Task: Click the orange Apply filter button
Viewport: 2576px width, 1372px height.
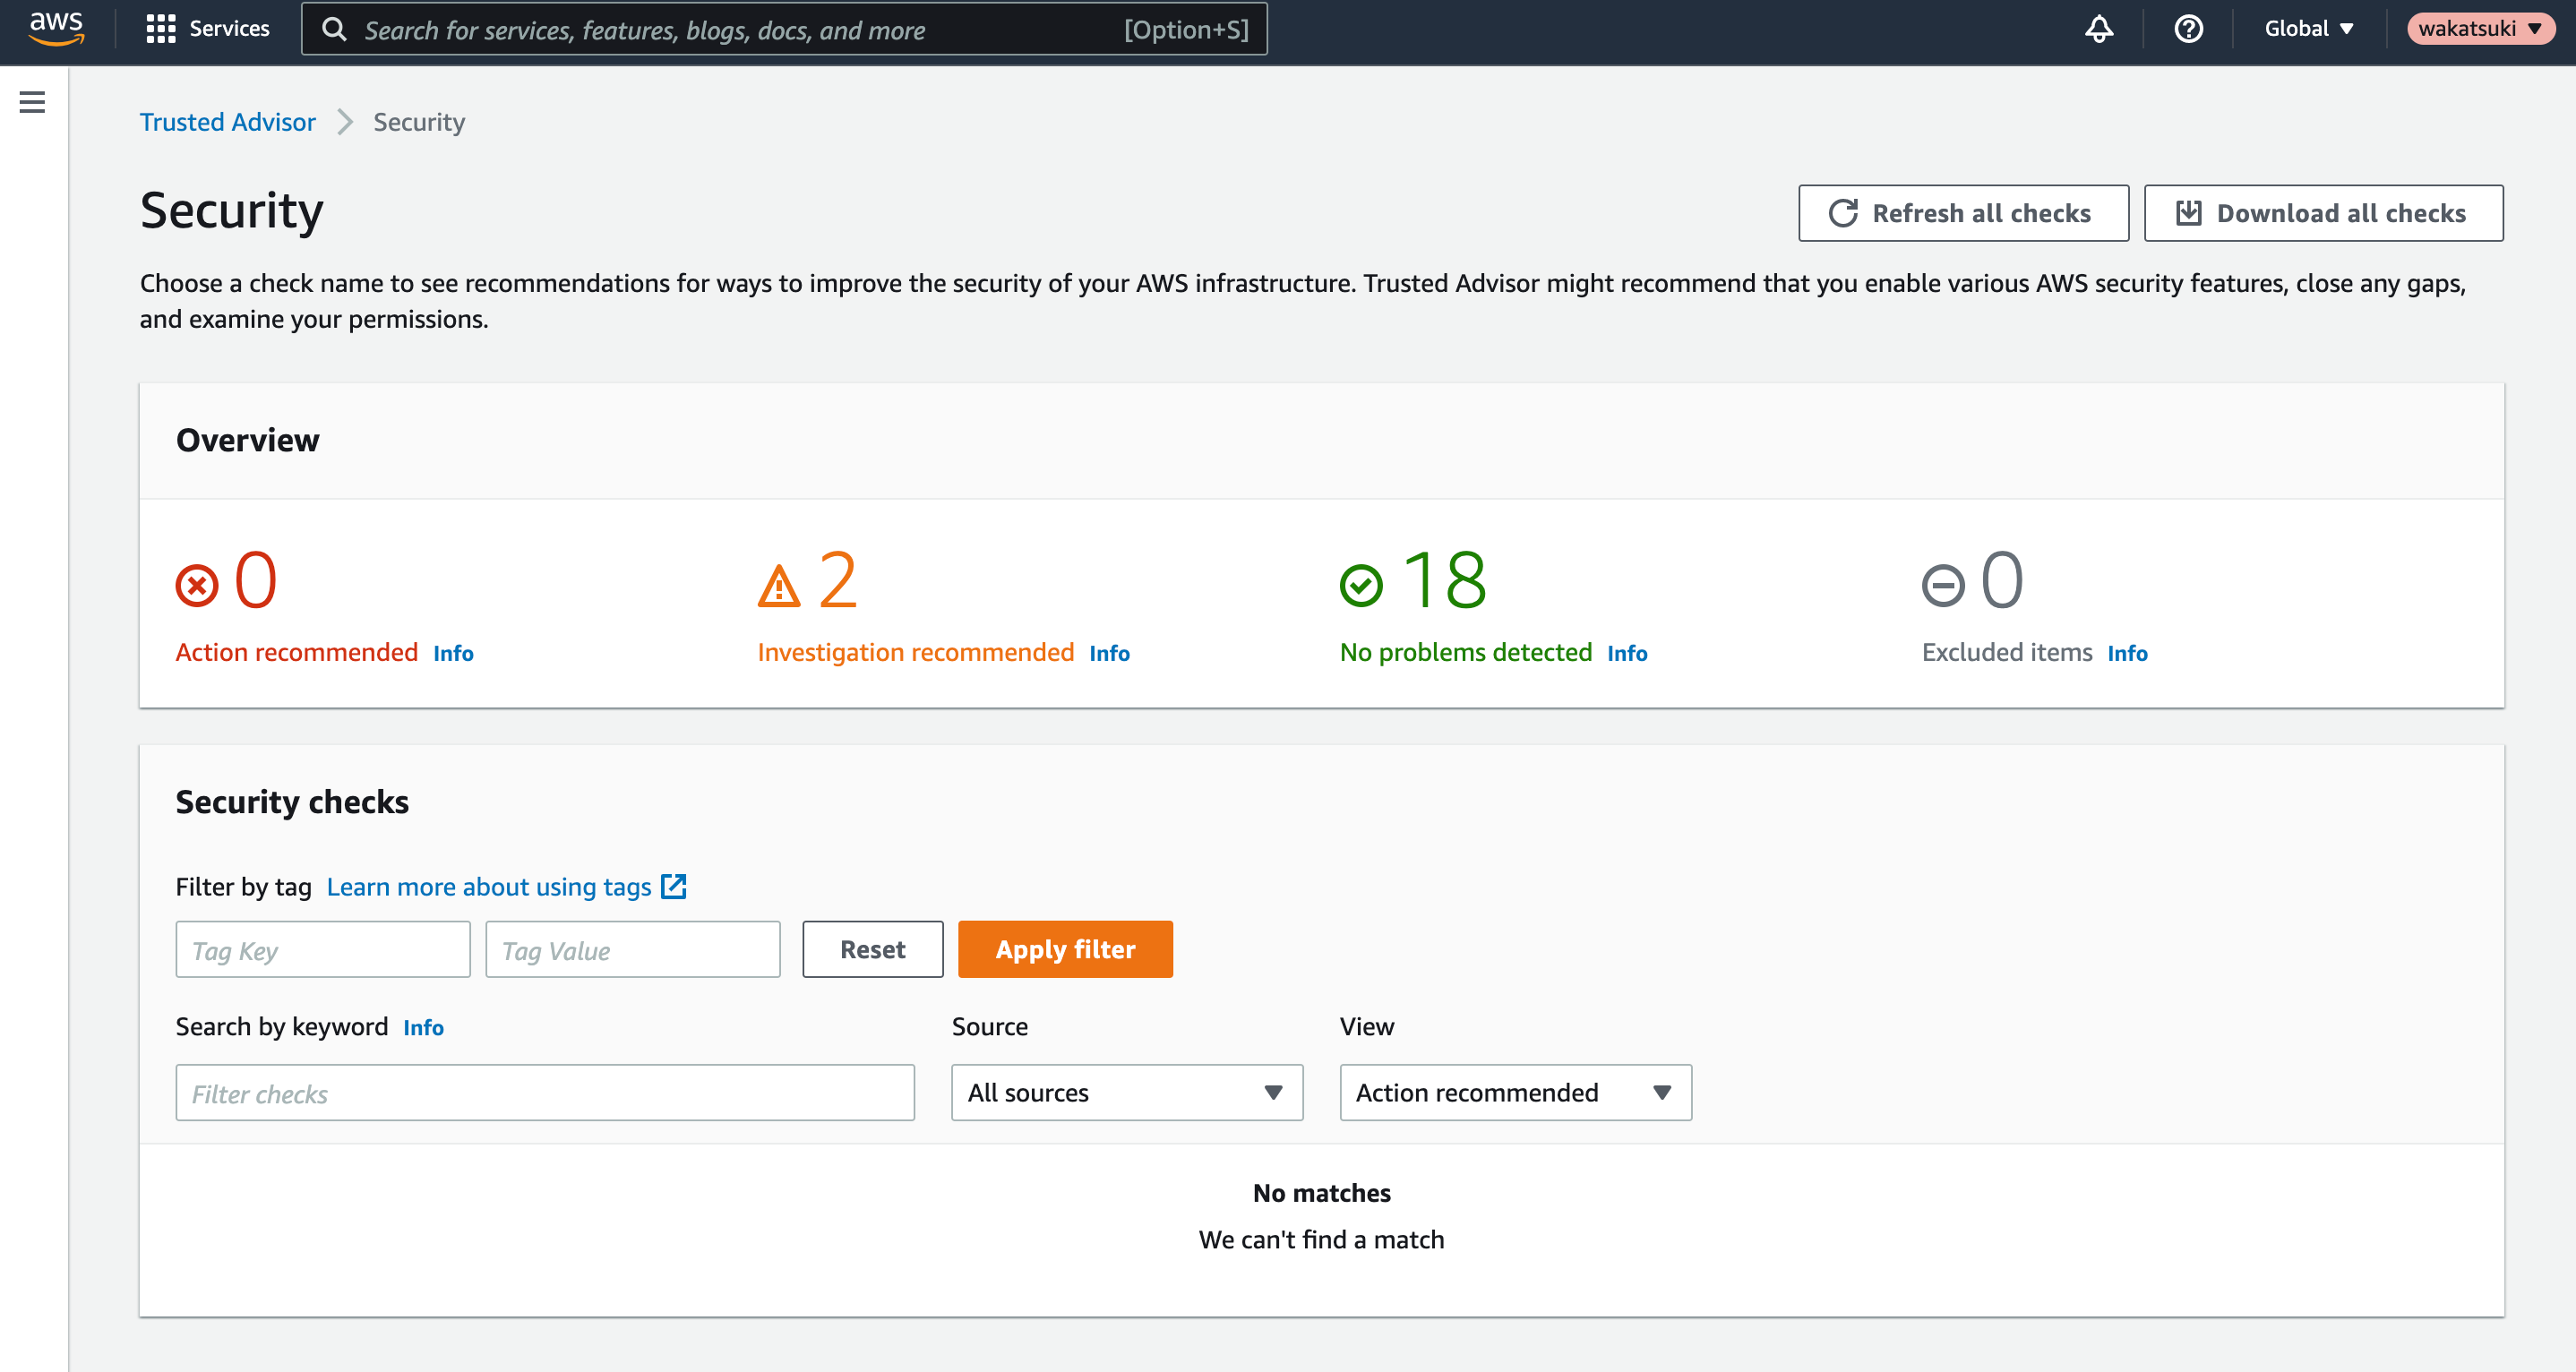Action: coord(1065,949)
